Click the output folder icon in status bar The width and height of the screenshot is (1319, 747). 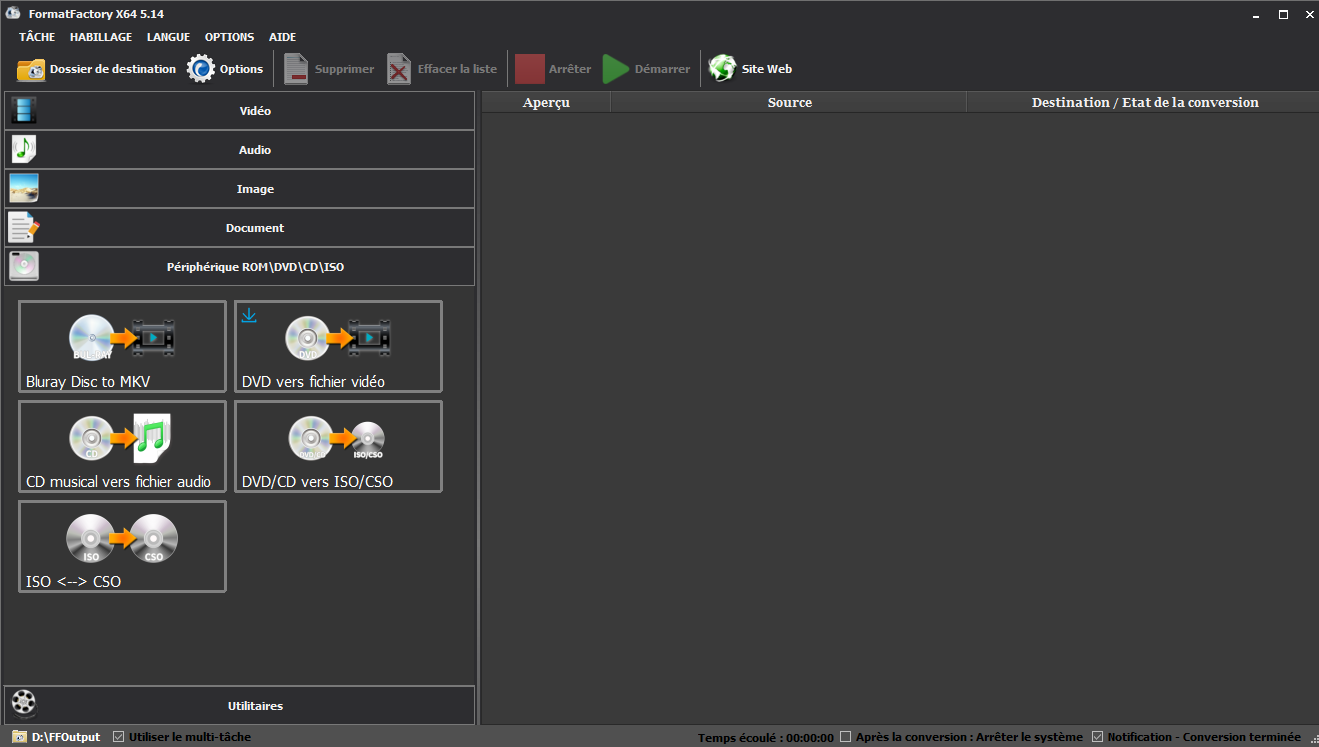pyautogui.click(x=19, y=737)
